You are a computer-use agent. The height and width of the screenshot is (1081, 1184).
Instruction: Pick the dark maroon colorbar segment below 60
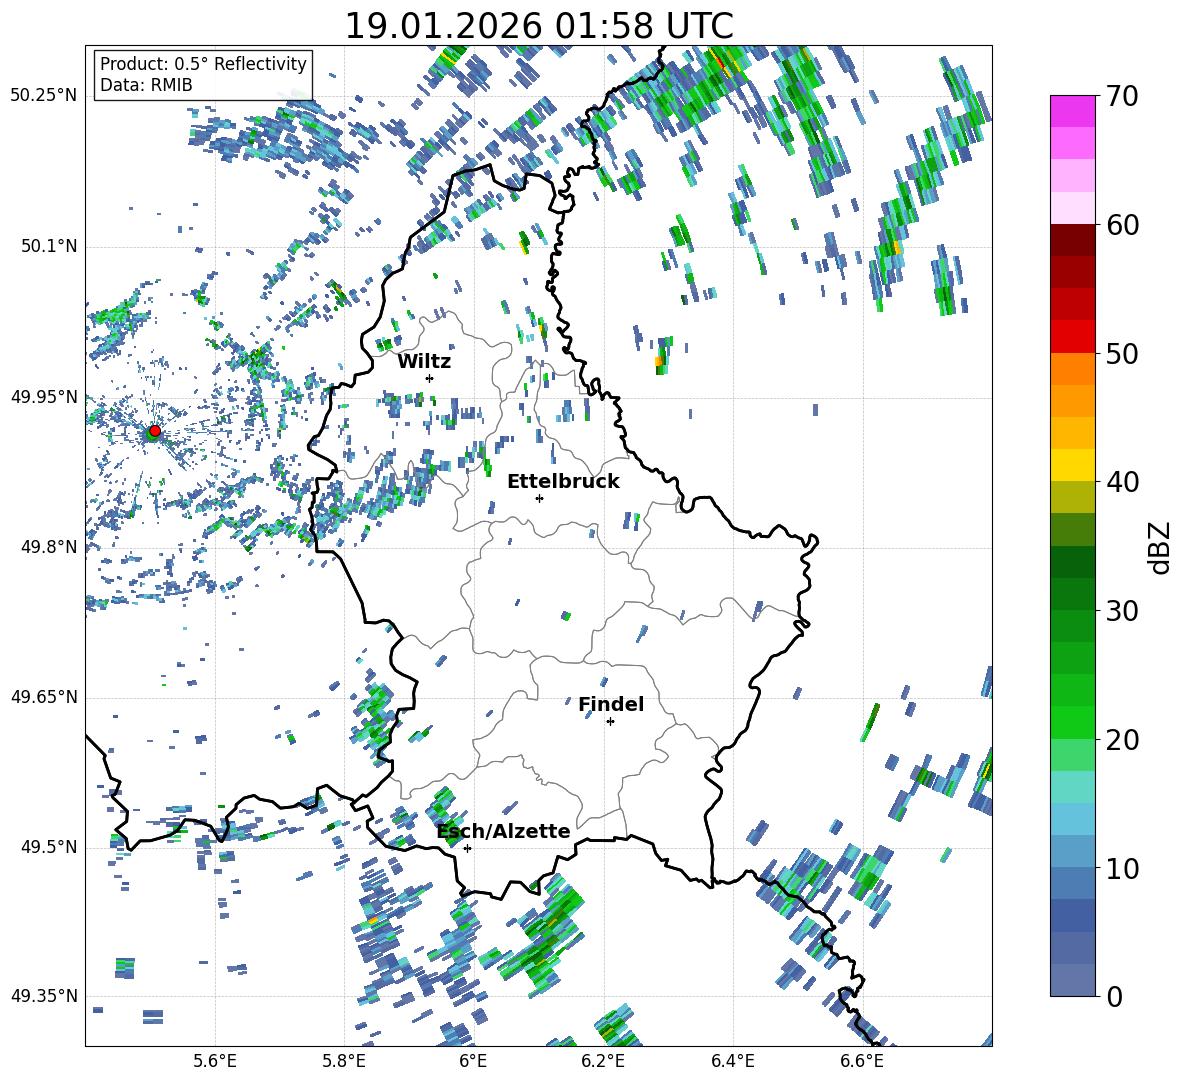1072,240
